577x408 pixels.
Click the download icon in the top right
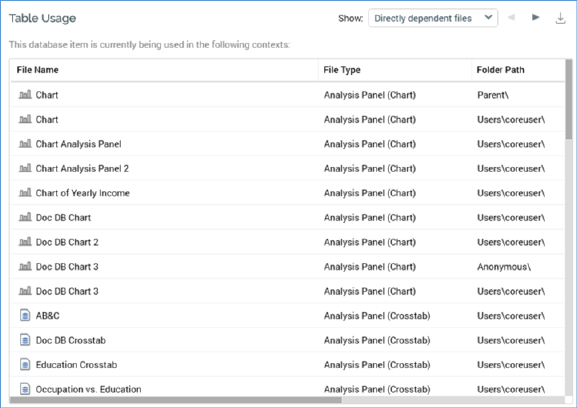560,18
